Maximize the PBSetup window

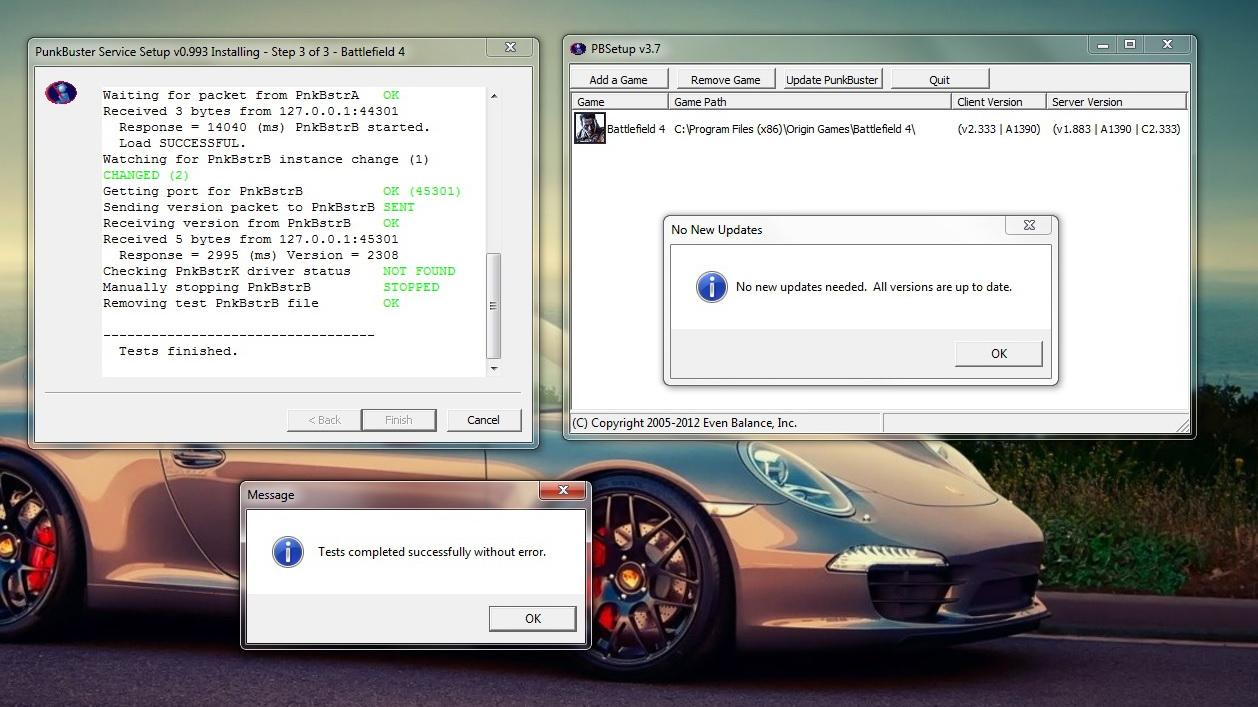[1130, 45]
